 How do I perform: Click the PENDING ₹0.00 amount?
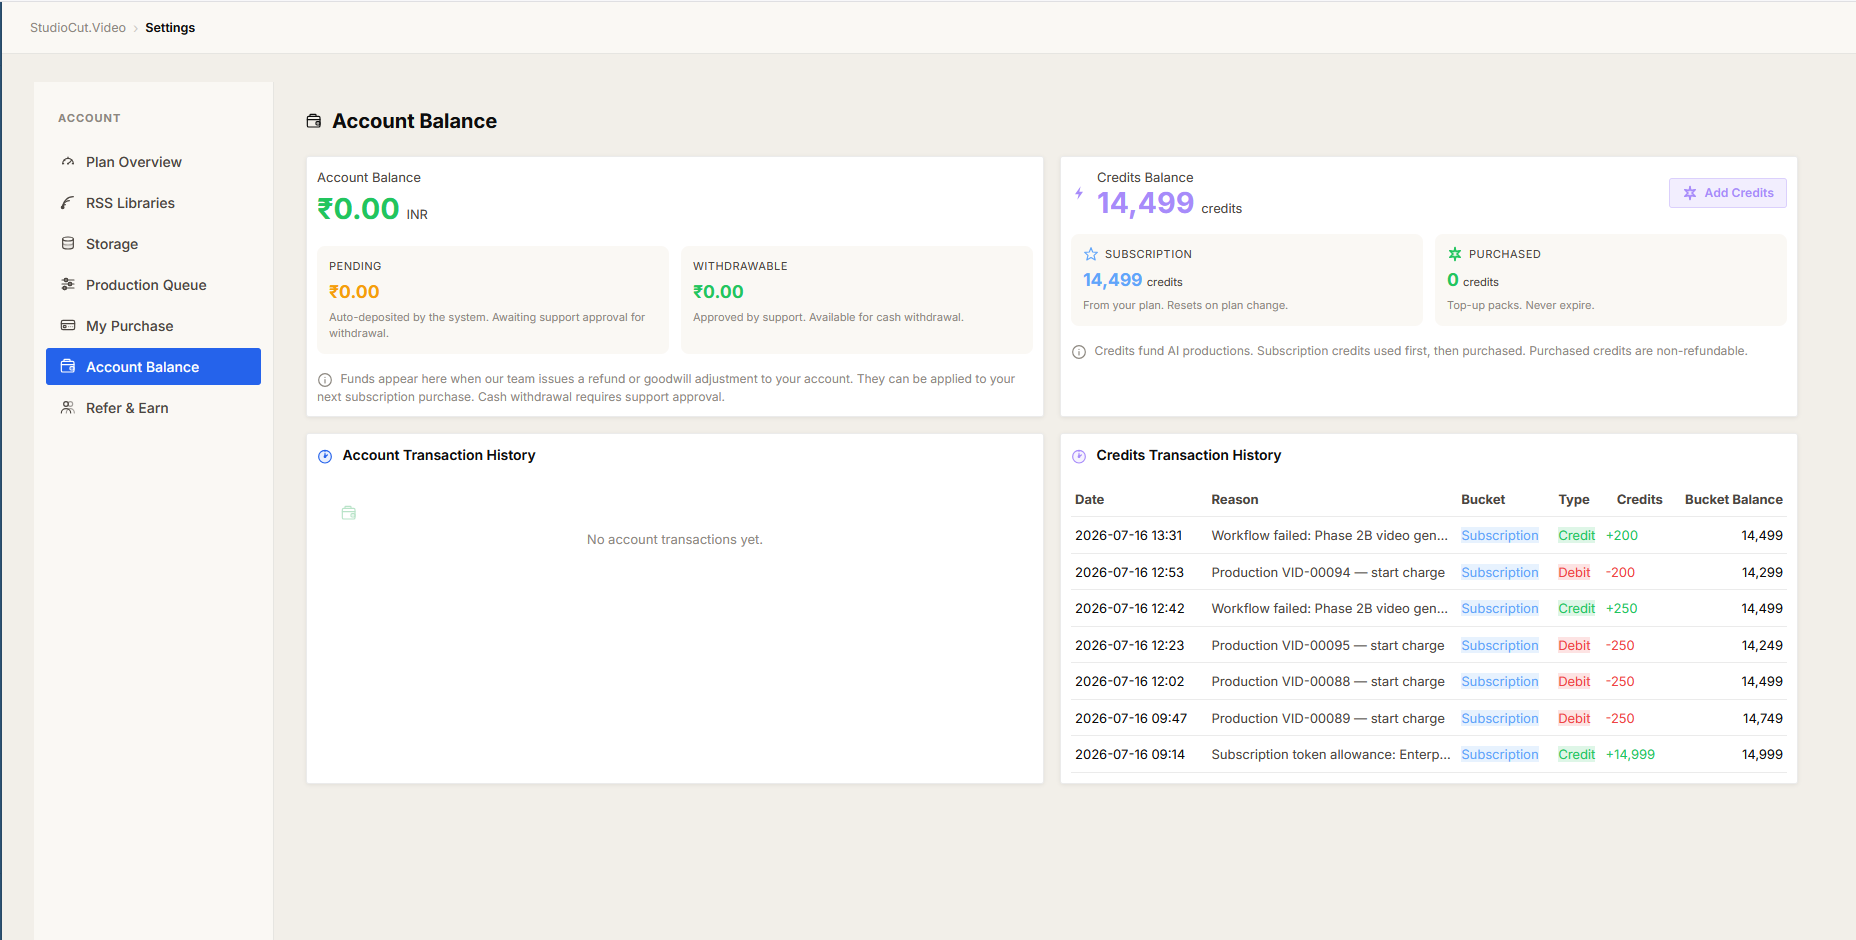(x=354, y=292)
